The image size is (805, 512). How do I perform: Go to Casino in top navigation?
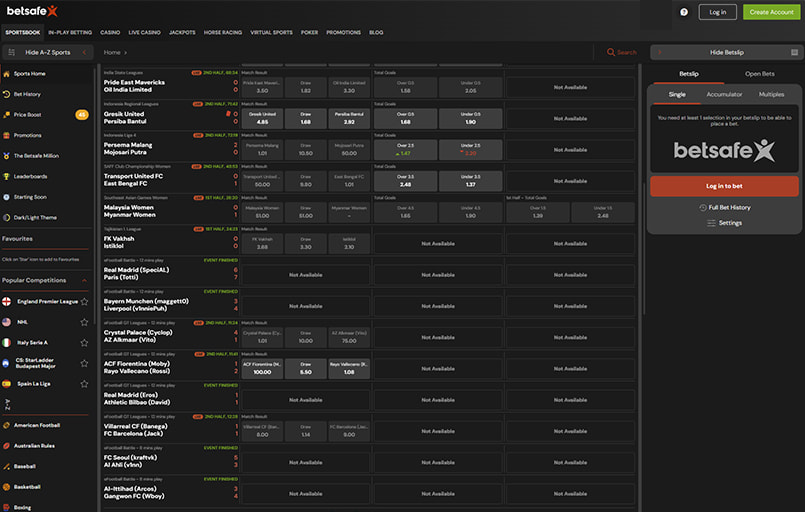pos(110,32)
